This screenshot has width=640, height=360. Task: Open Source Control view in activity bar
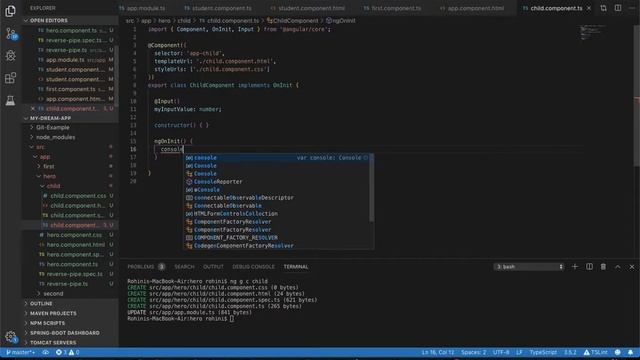(11, 33)
